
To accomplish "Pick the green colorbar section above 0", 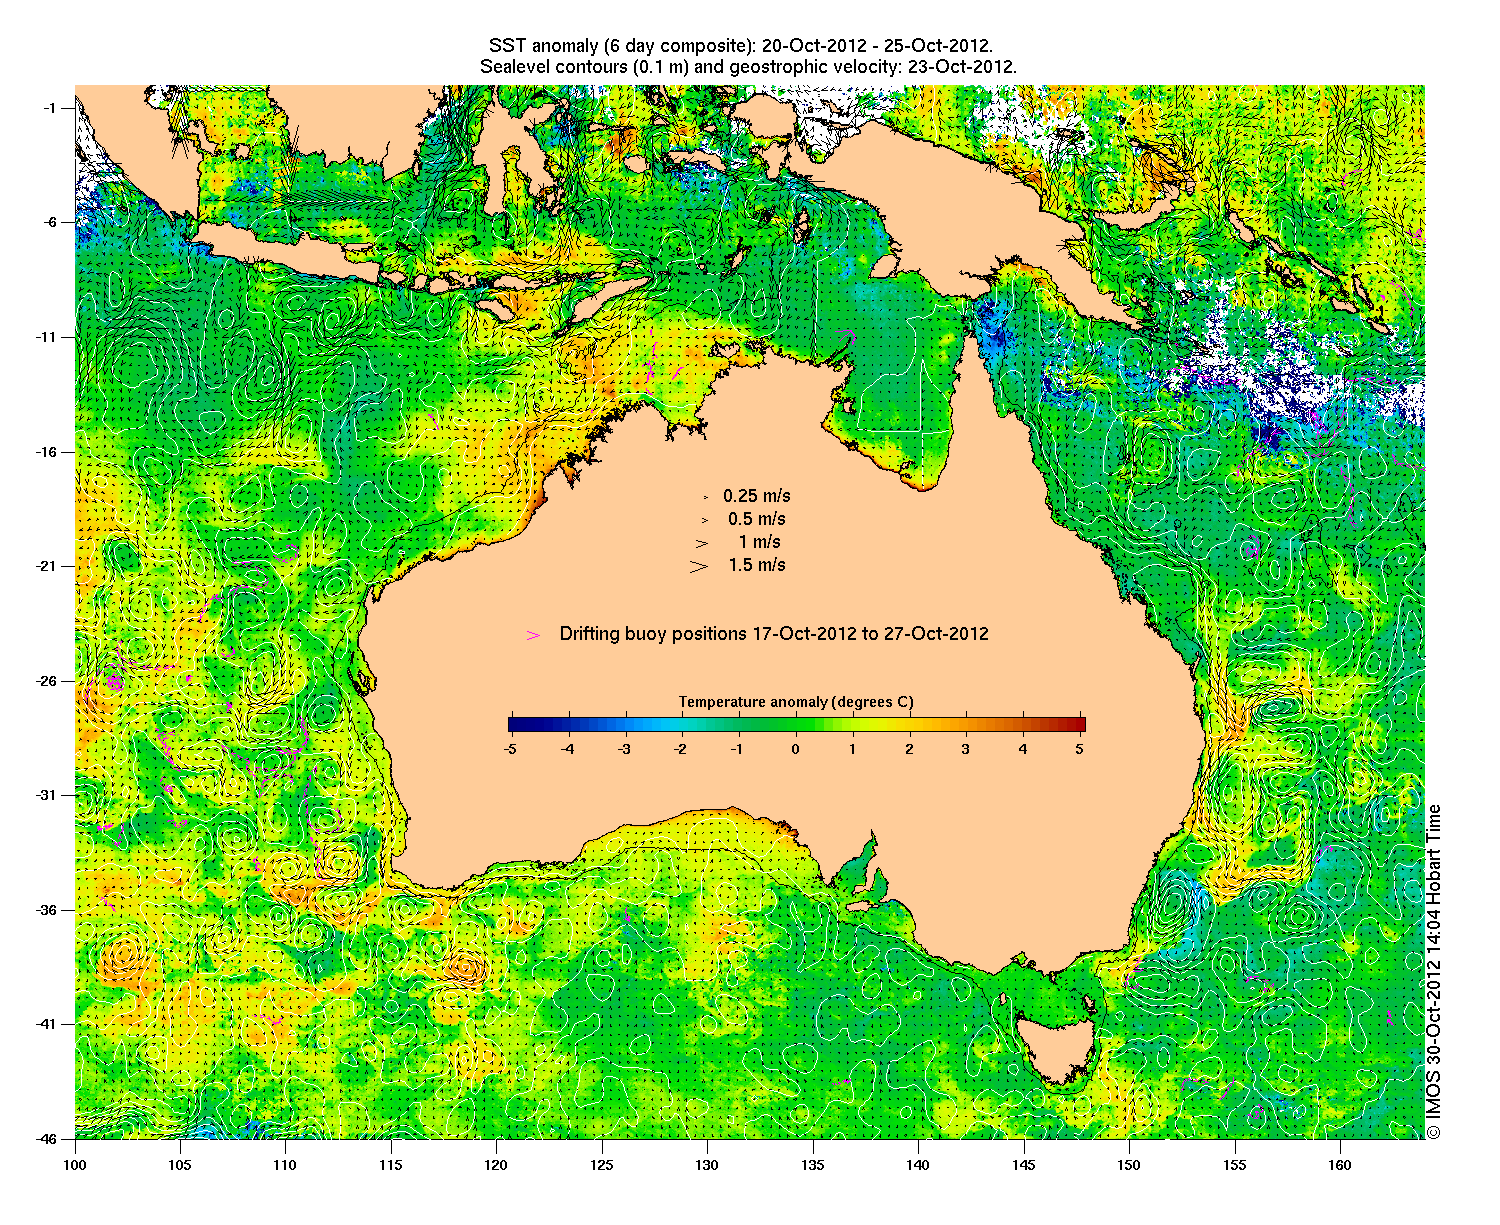I will (x=796, y=724).
